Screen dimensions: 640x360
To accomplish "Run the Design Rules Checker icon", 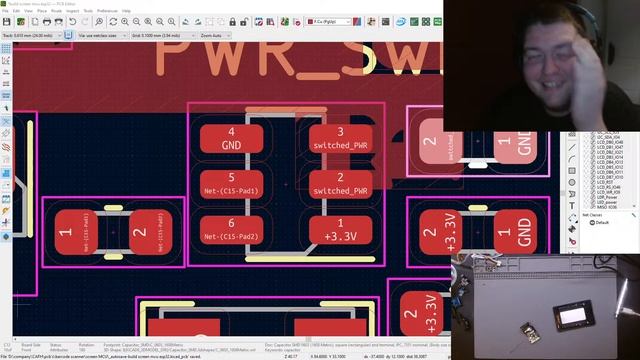I will tap(297, 22).
